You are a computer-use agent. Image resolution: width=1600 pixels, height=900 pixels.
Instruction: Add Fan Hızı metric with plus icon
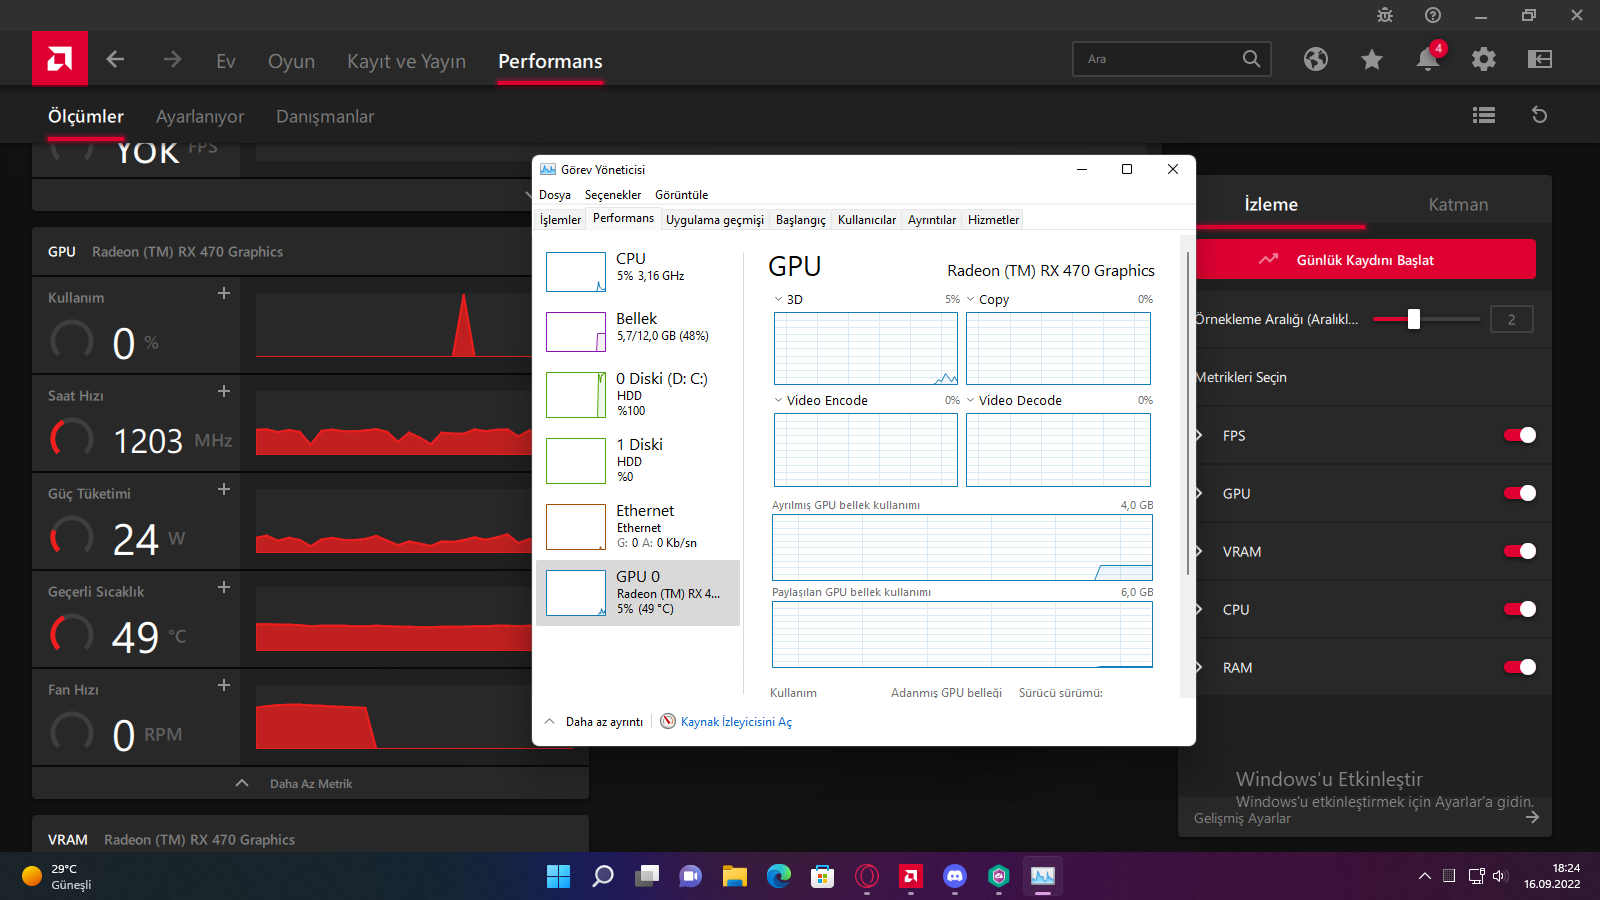(224, 685)
